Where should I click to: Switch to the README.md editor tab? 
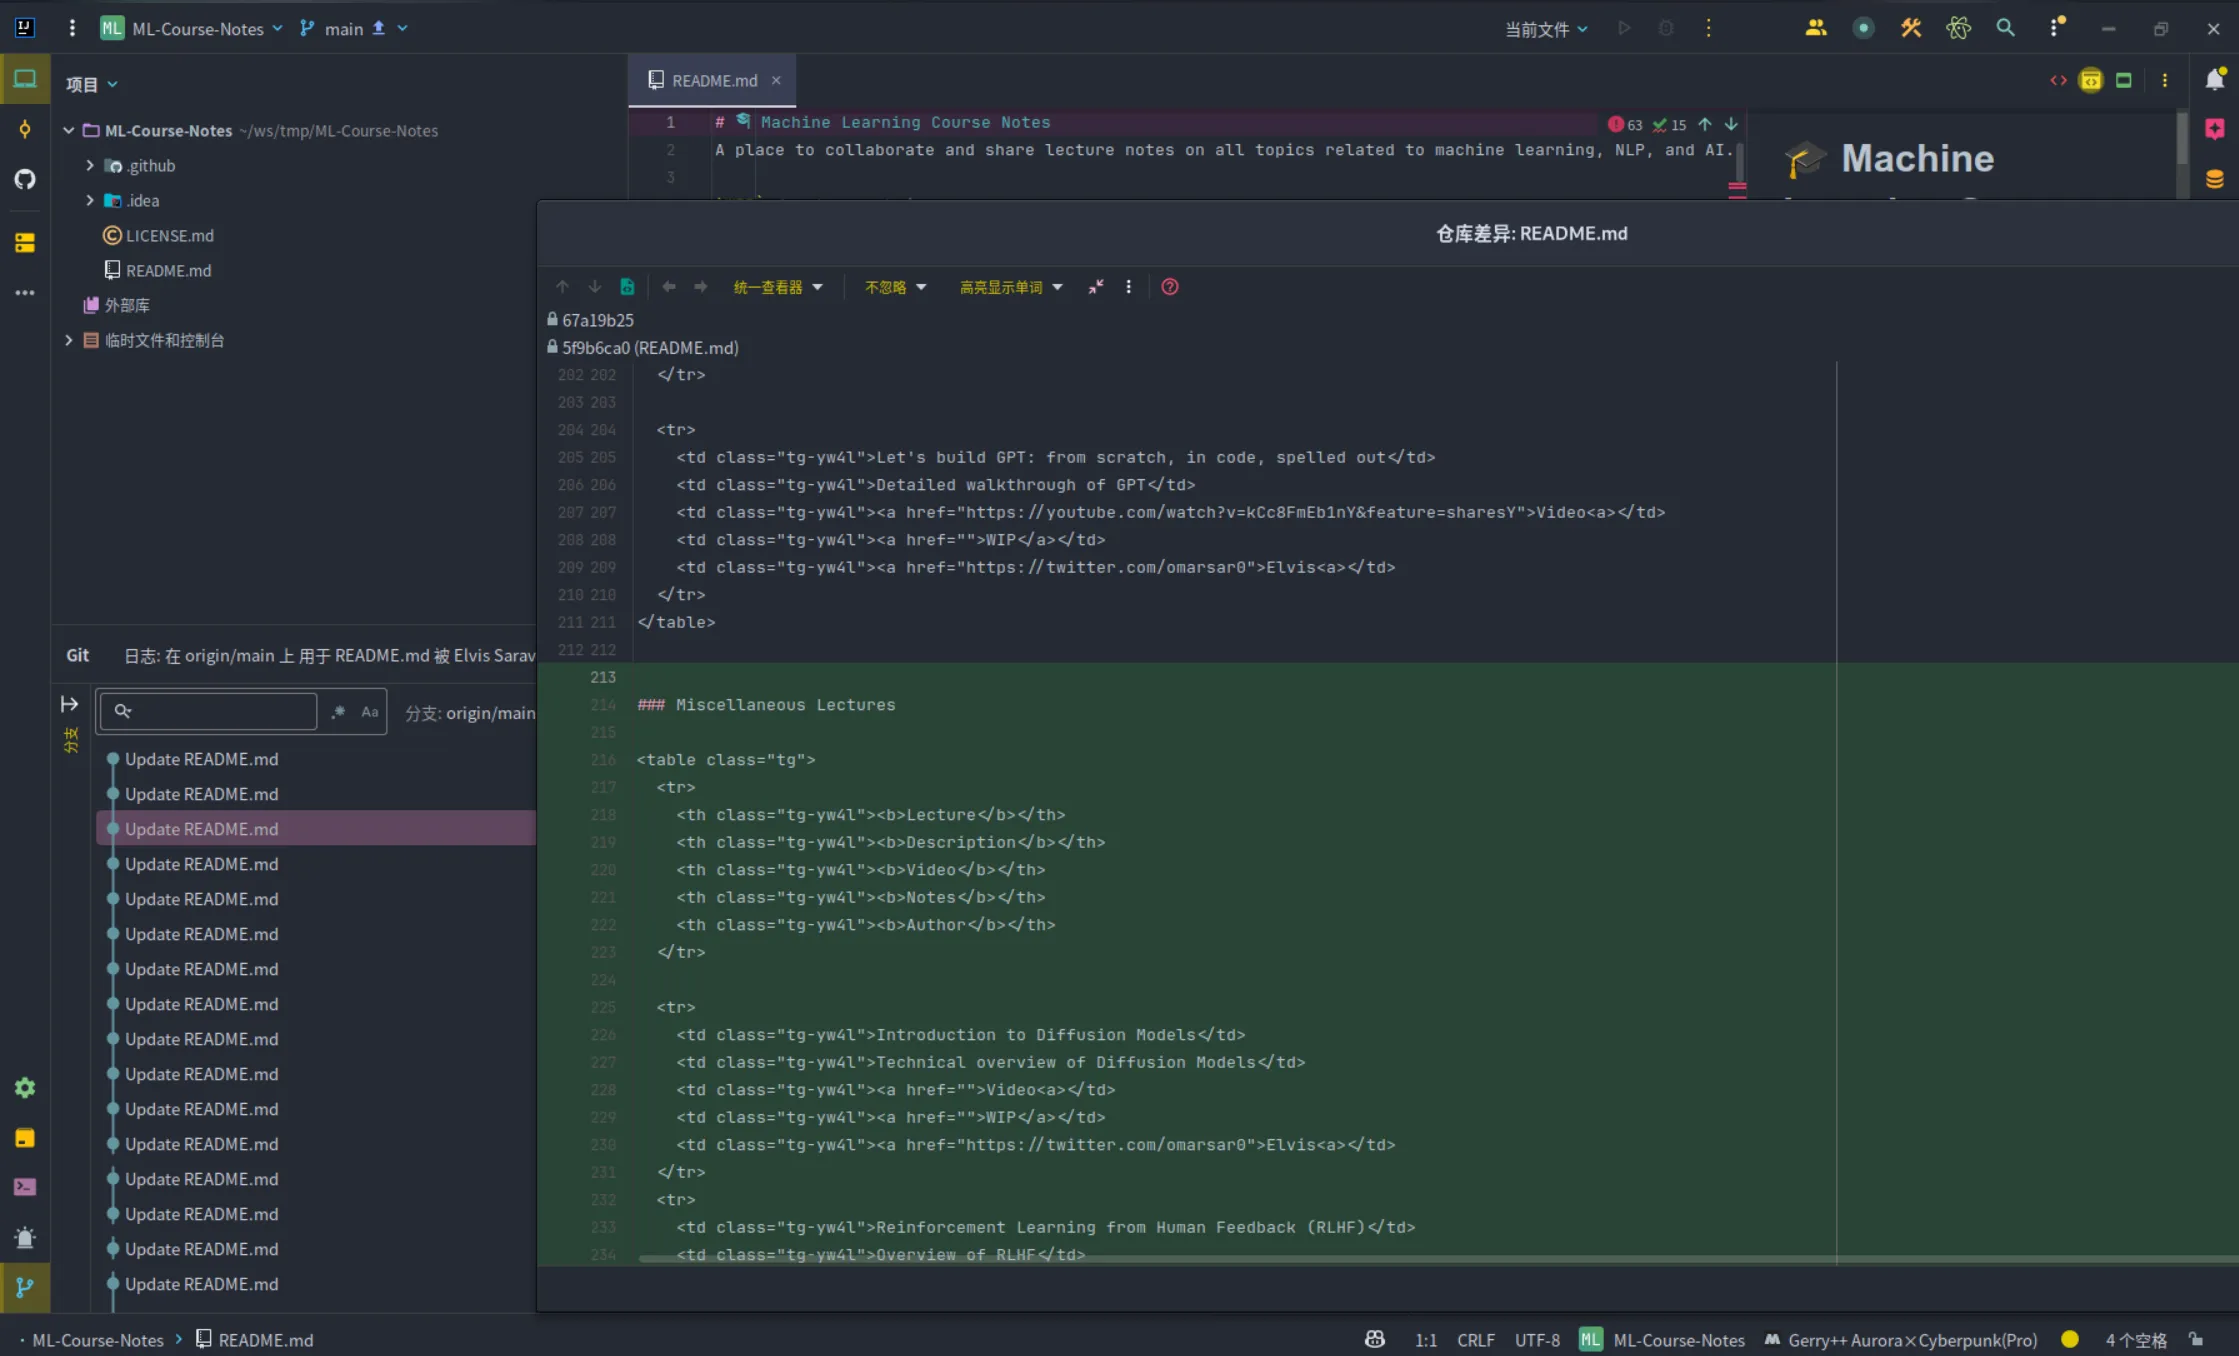click(x=714, y=81)
